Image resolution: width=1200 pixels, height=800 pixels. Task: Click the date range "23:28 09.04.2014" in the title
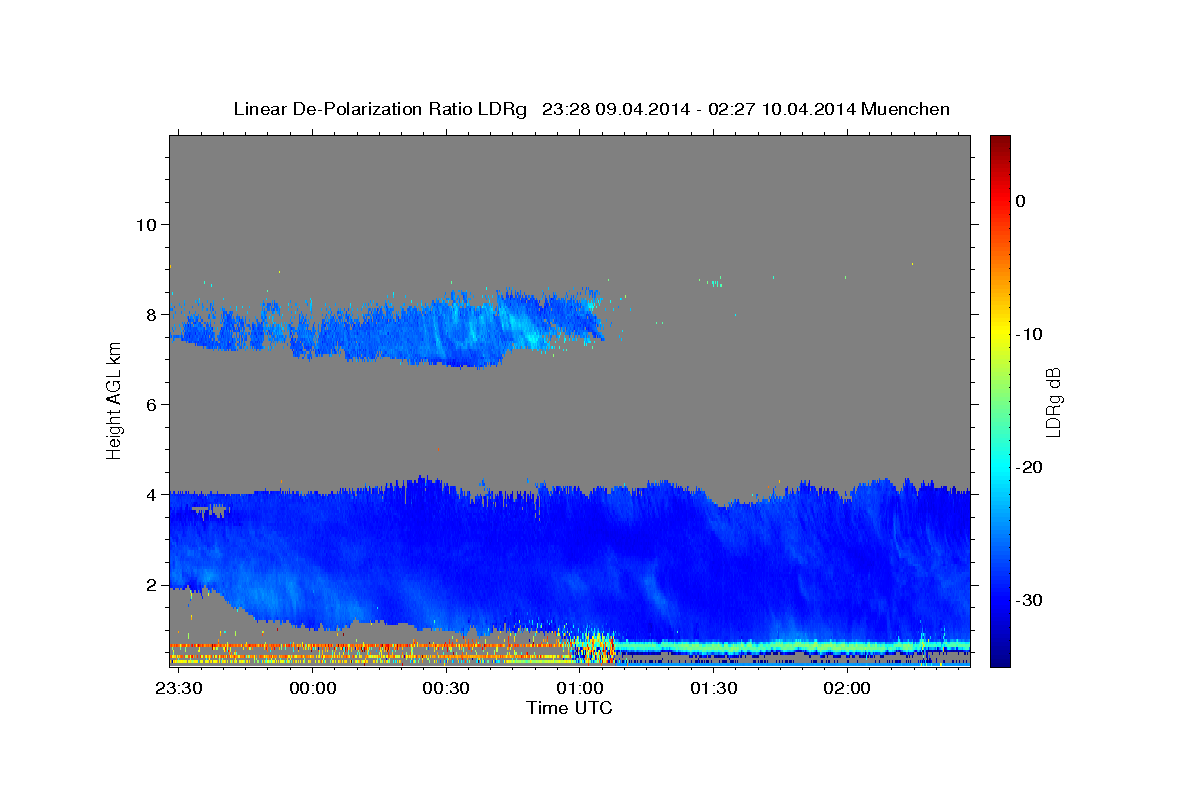pos(616,109)
